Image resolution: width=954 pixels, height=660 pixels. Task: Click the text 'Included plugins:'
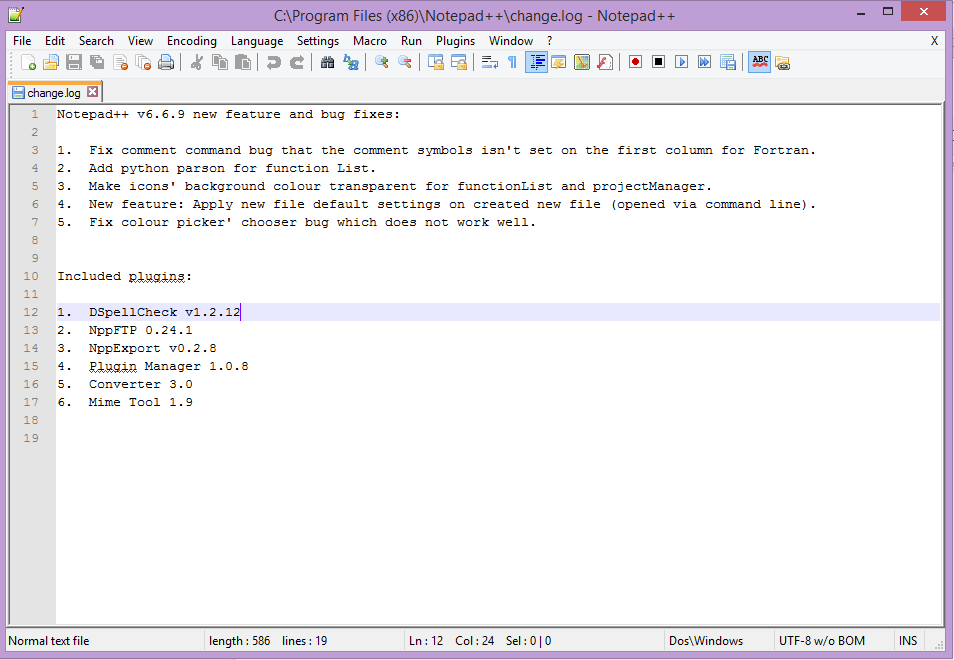click(124, 276)
